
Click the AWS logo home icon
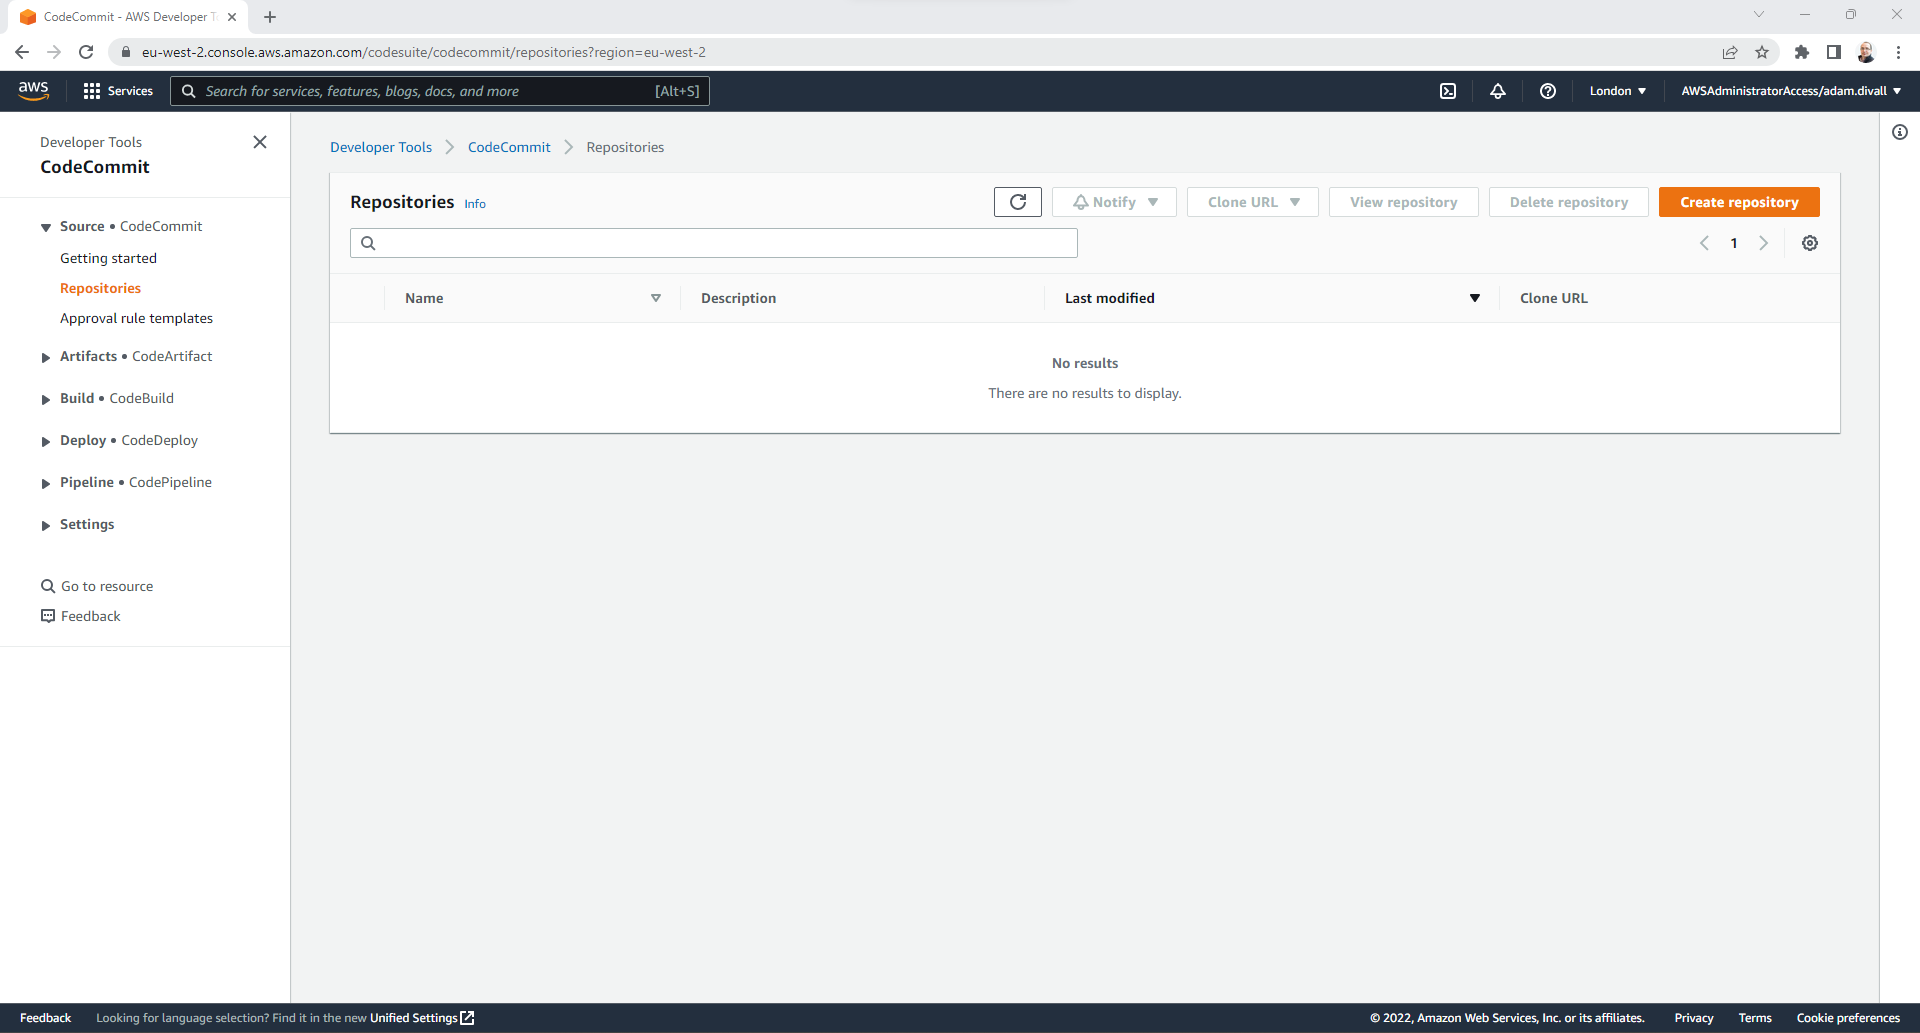click(x=34, y=90)
